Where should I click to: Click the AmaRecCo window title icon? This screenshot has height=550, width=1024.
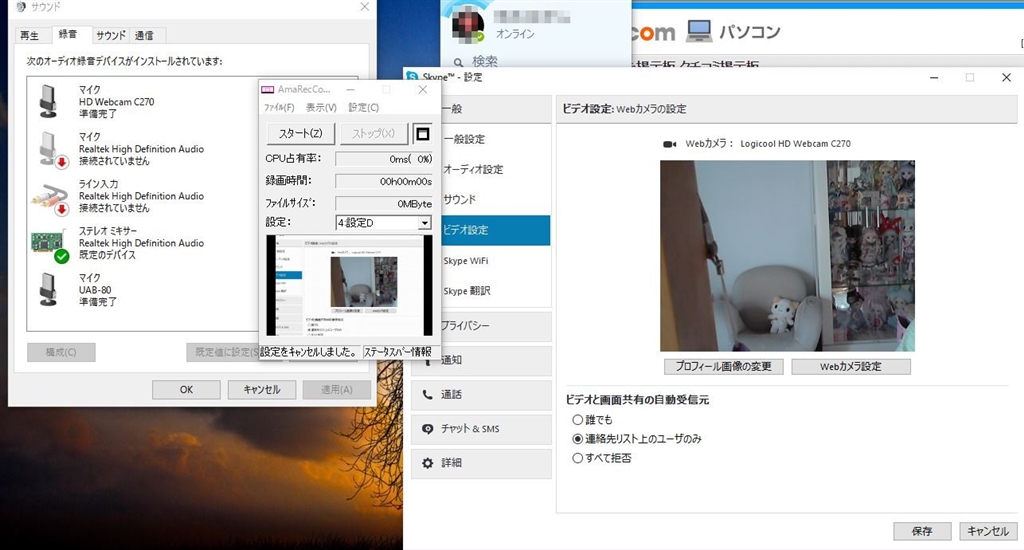(x=267, y=89)
